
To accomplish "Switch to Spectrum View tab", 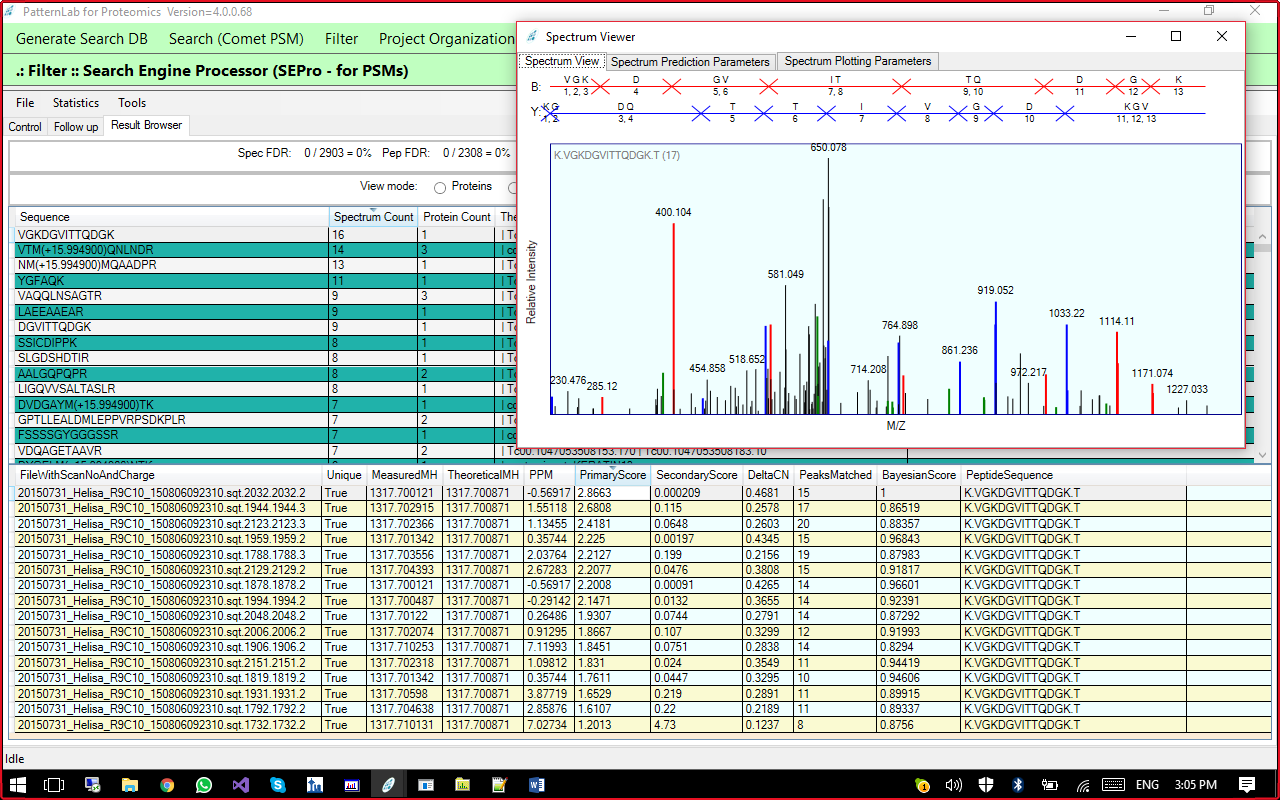I will [562, 61].
